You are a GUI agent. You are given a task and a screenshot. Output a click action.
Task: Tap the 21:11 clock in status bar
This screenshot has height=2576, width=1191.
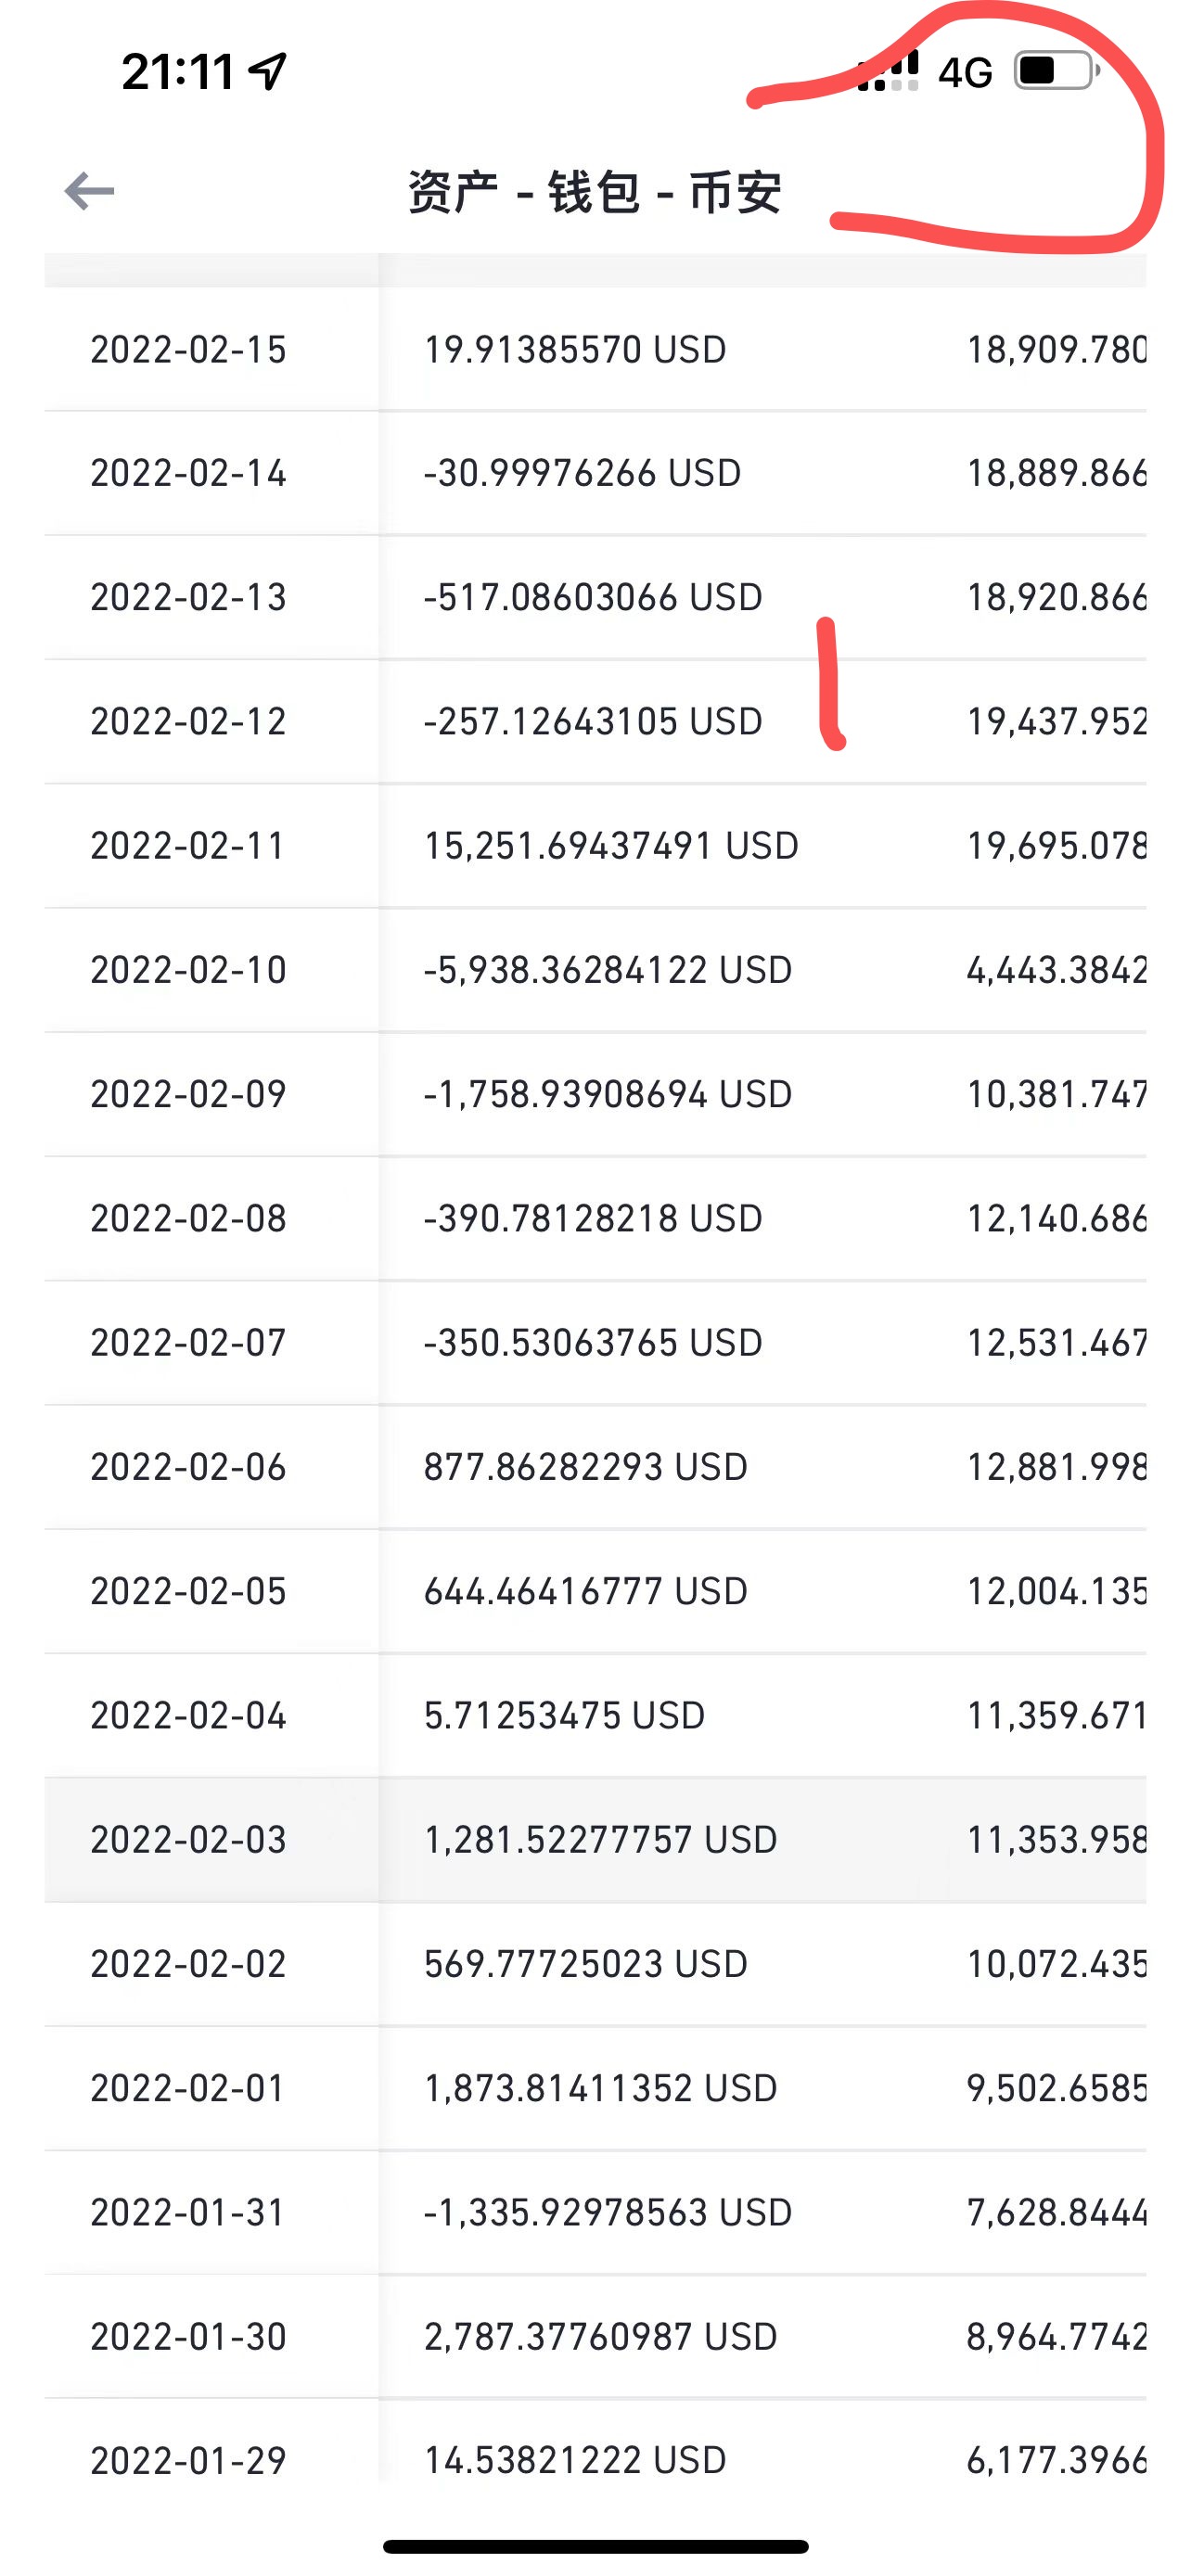pos(178,72)
